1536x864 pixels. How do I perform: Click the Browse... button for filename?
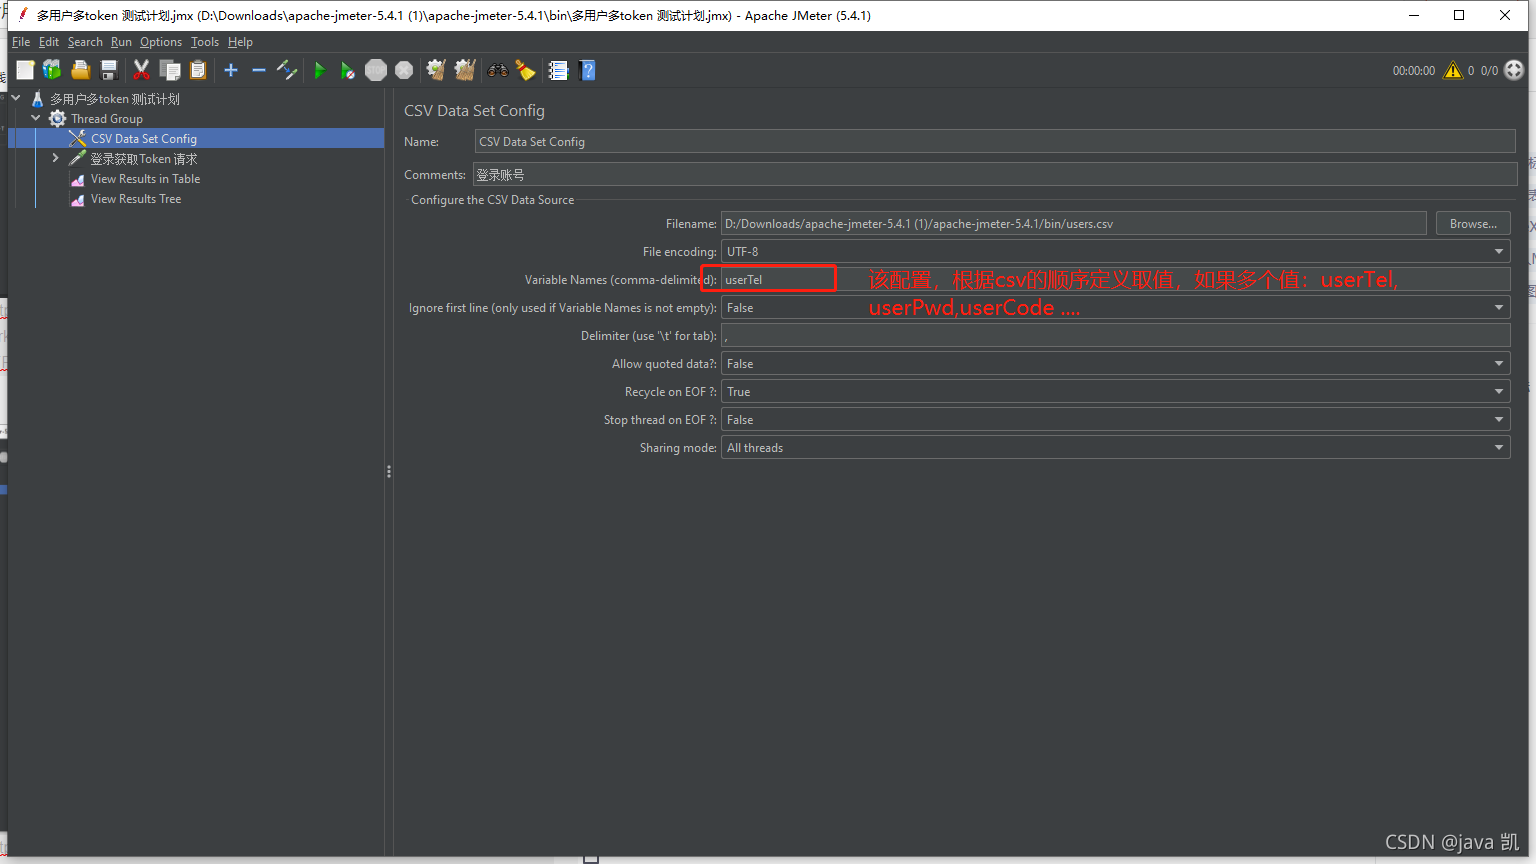click(1473, 223)
